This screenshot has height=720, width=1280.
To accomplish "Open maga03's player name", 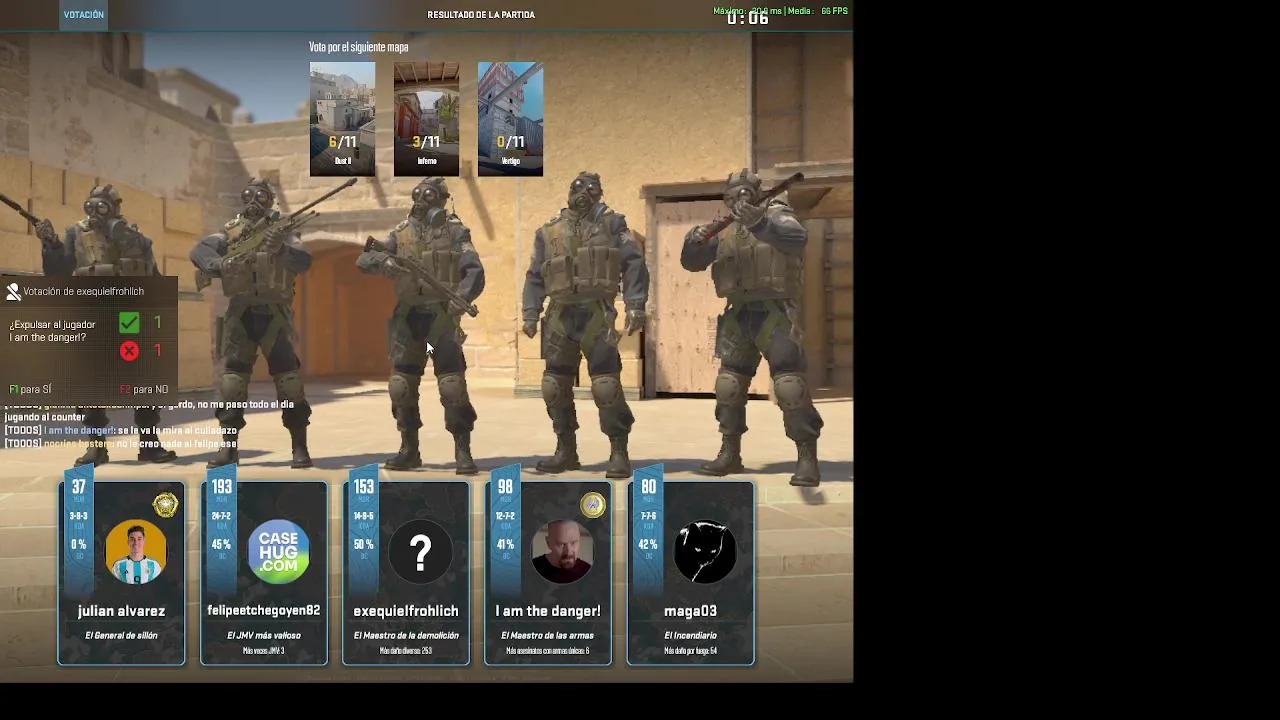I will [x=690, y=611].
